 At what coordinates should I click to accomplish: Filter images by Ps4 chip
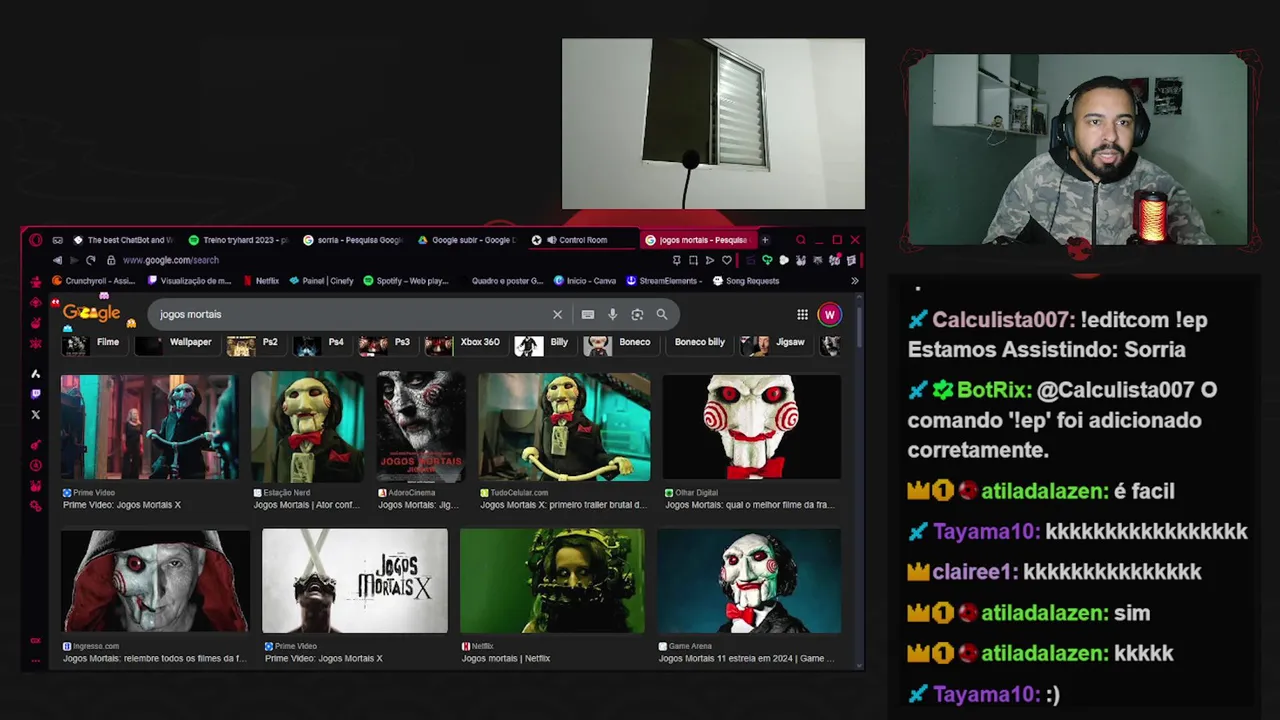[x=320, y=345]
